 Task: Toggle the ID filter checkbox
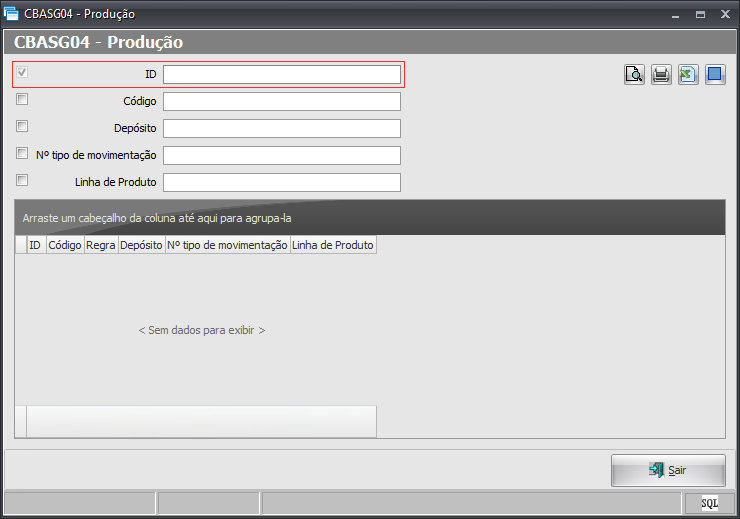pos(22,72)
